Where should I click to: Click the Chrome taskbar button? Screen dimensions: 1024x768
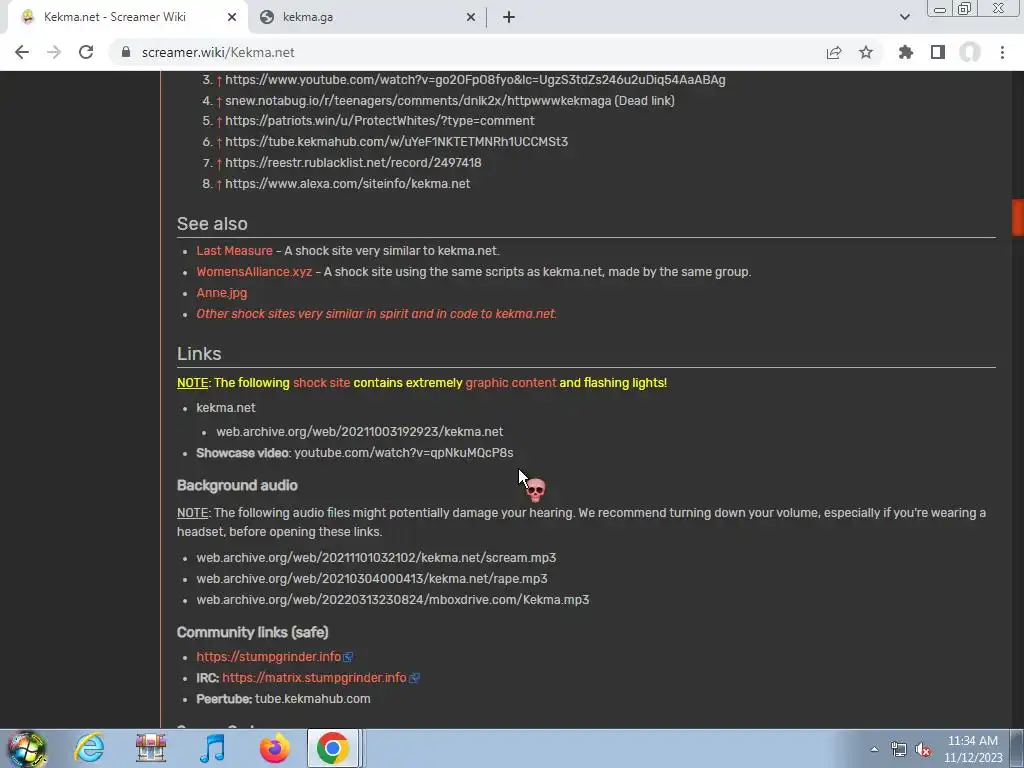(333, 748)
